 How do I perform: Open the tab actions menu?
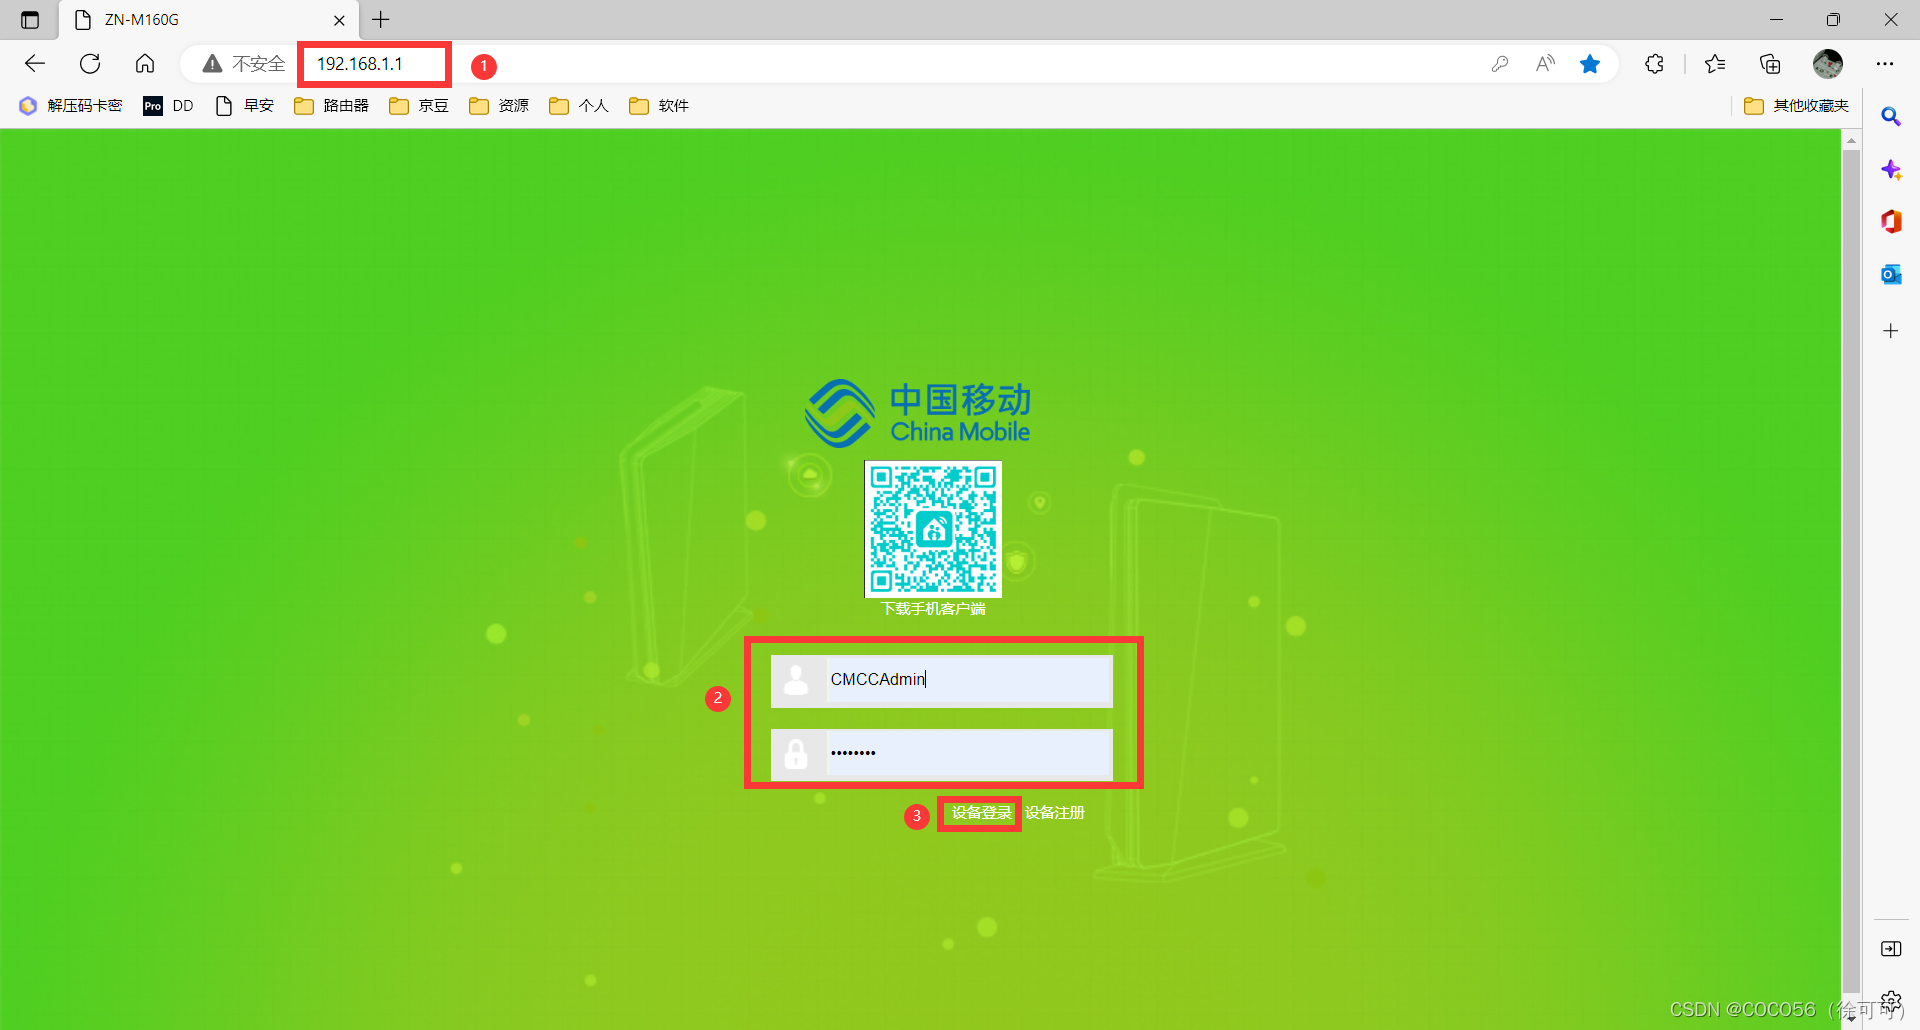point(30,20)
